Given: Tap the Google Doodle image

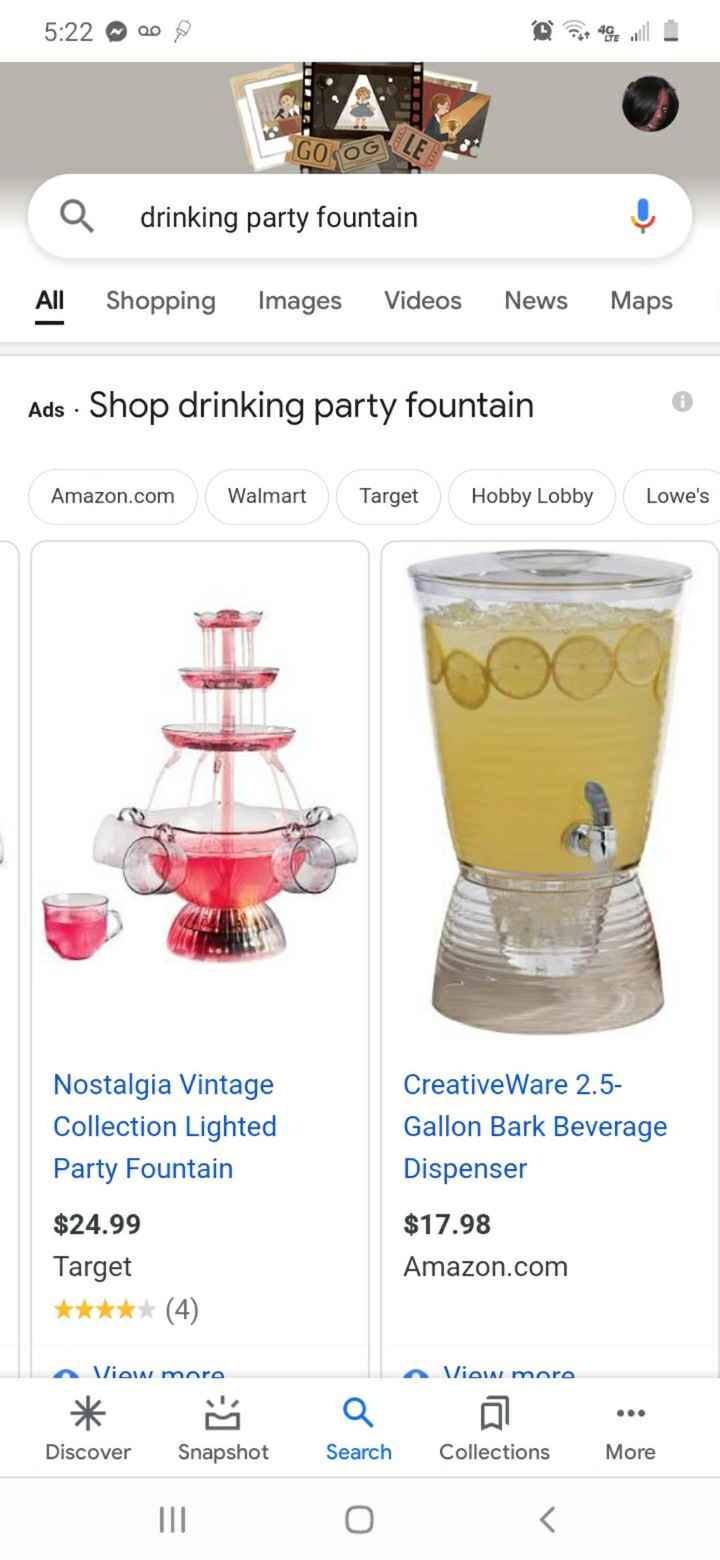Looking at the screenshot, I should 361,118.
